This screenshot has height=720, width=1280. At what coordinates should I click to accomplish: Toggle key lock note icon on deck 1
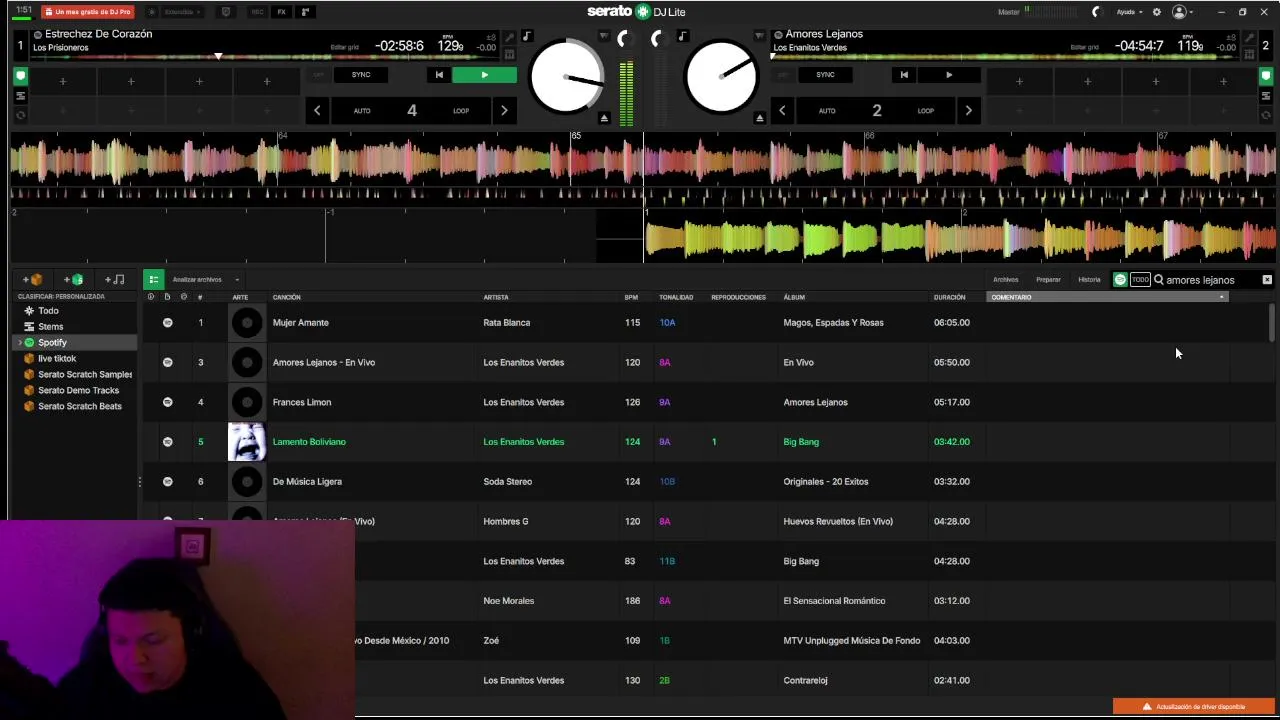click(x=527, y=37)
